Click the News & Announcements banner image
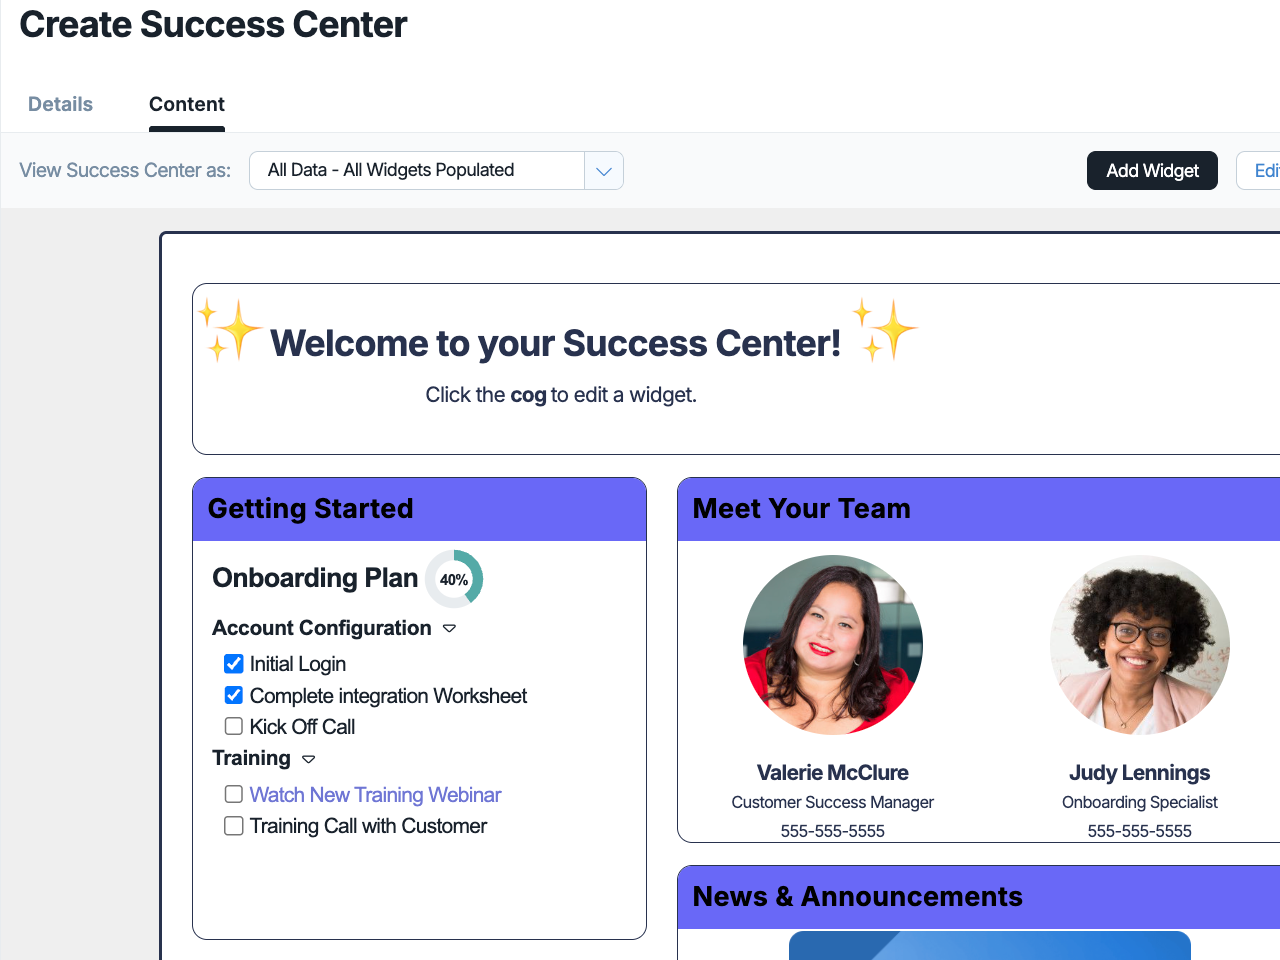Viewport: 1280px width, 960px height. pyautogui.click(x=990, y=946)
